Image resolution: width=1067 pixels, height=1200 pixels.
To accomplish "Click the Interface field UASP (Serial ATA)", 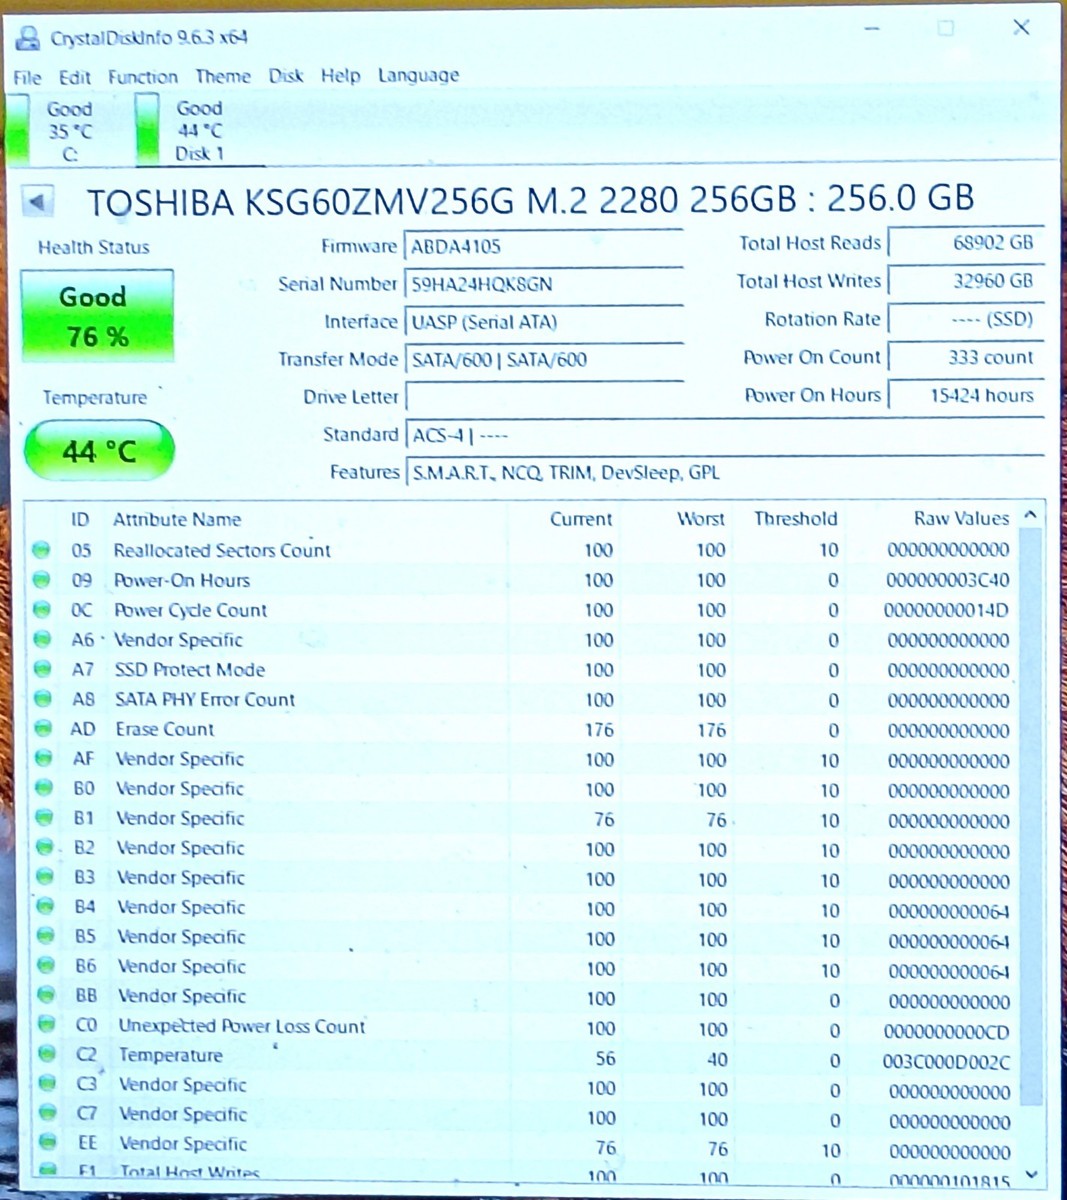I will [543, 322].
